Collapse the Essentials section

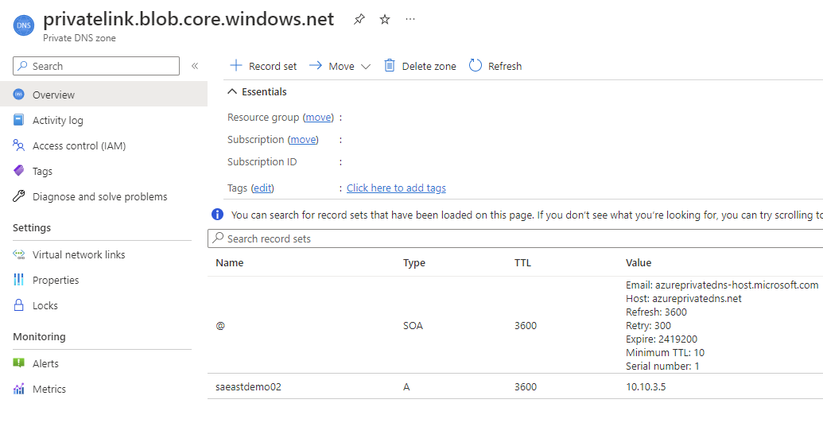pos(232,92)
